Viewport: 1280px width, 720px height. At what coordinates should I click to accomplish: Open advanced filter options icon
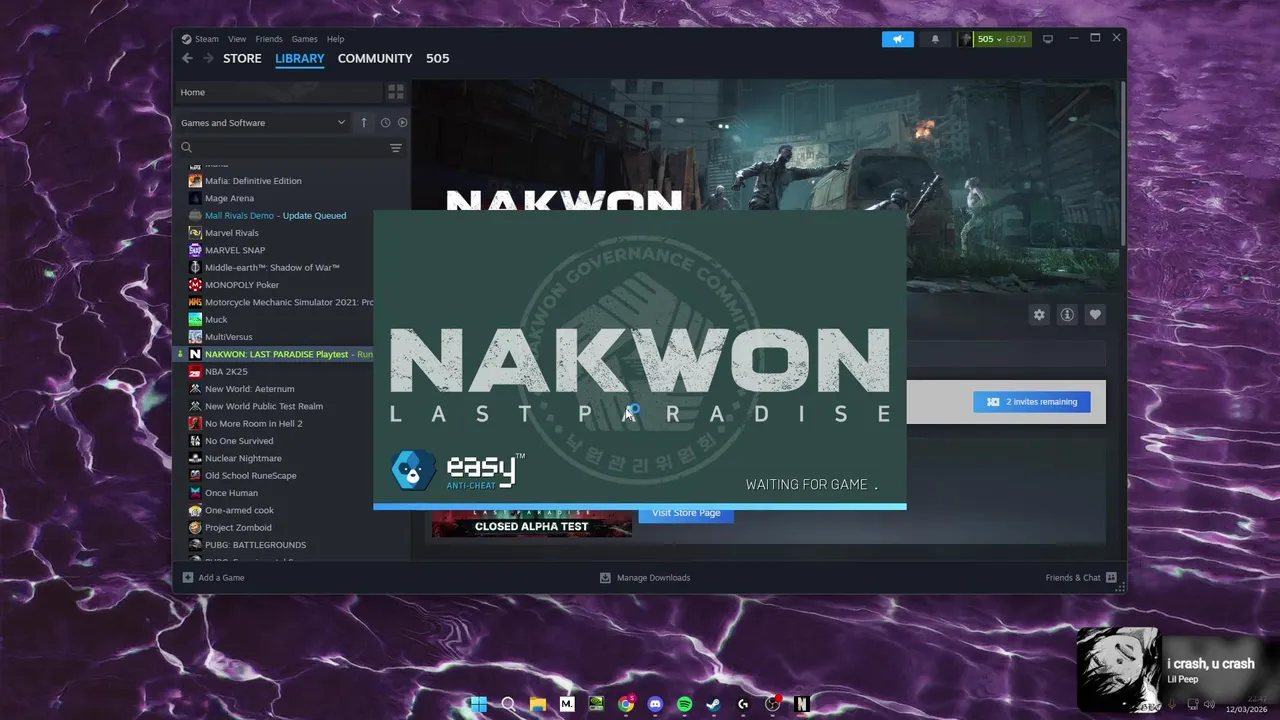396,148
